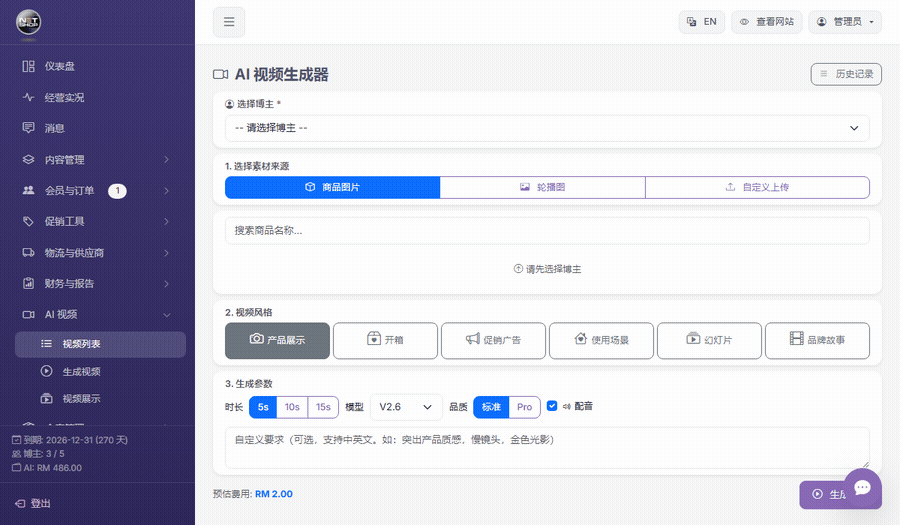Click the 物流与供应商 truck icon
Image resolution: width=900 pixels, height=525 pixels.
[28, 252]
